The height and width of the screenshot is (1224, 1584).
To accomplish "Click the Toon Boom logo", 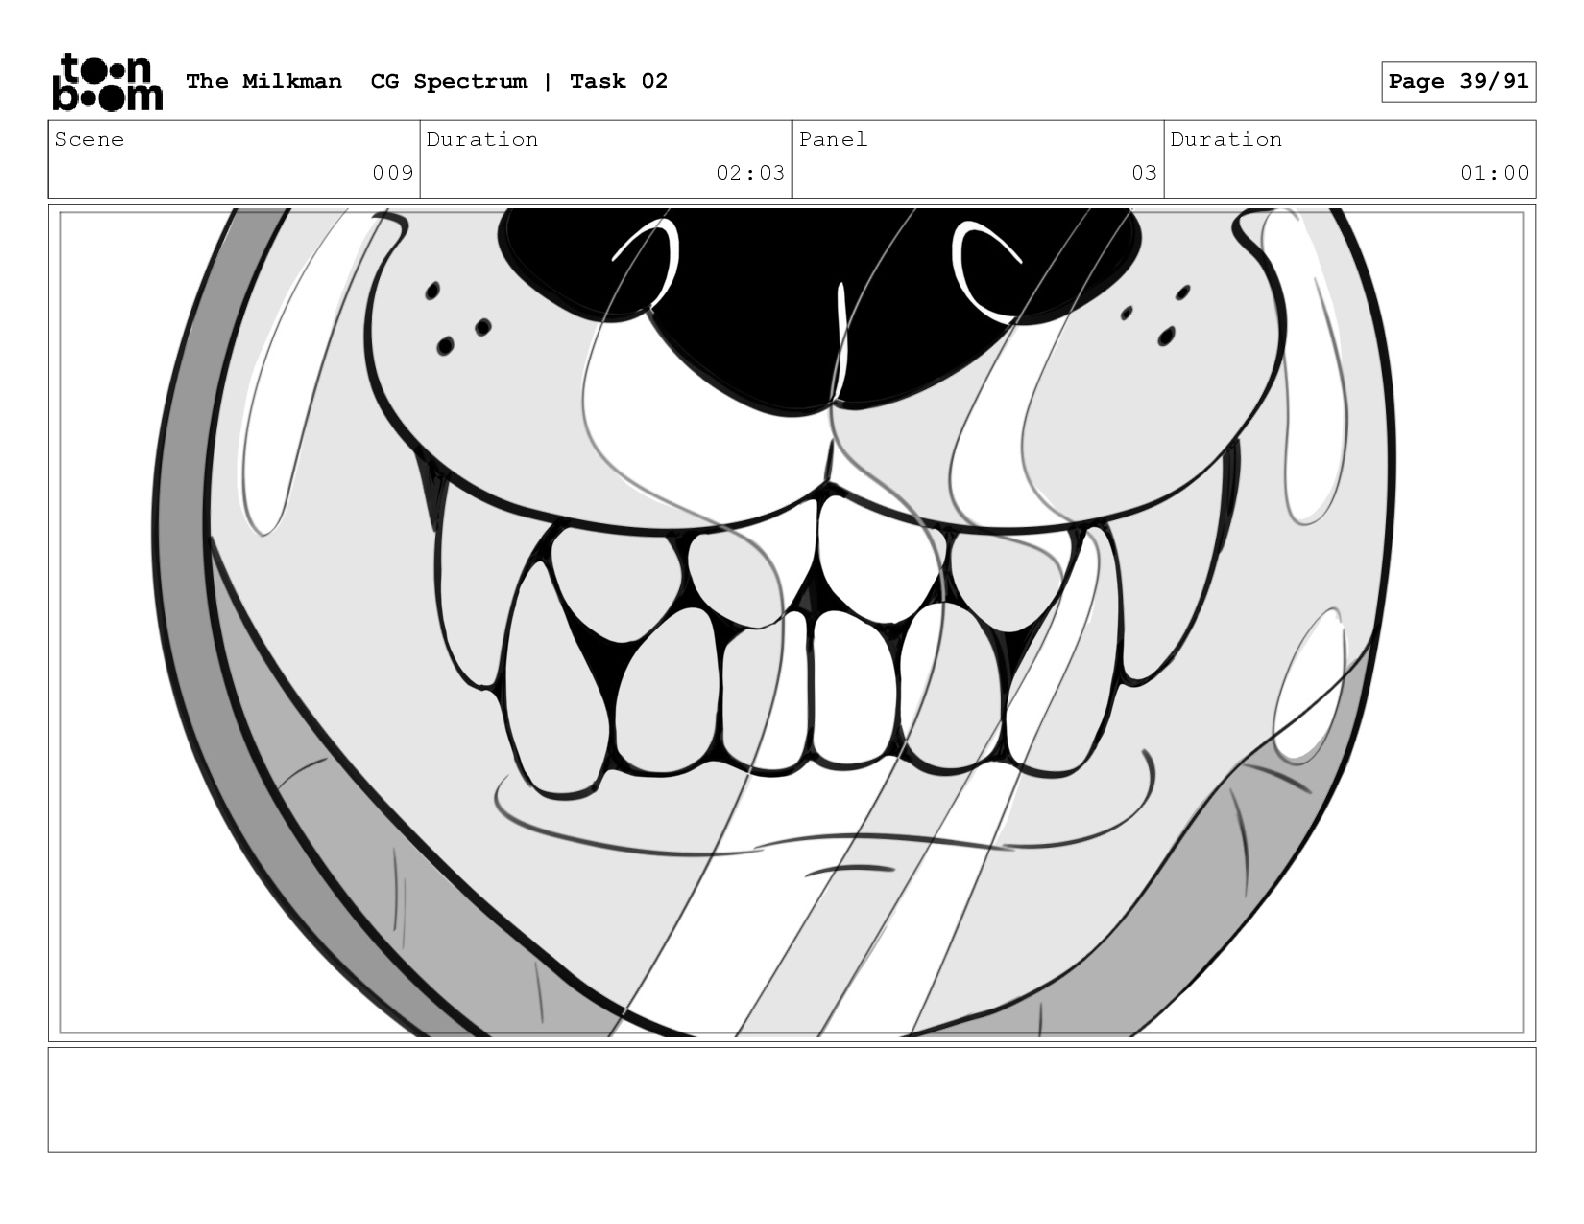I will (107, 81).
